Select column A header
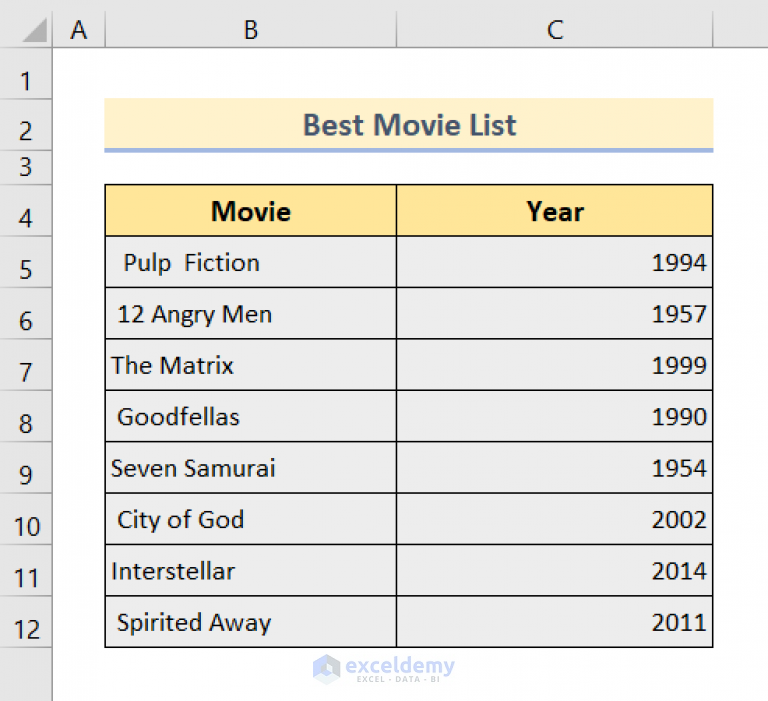Viewport: 768px width, 701px height. pyautogui.click(x=79, y=29)
